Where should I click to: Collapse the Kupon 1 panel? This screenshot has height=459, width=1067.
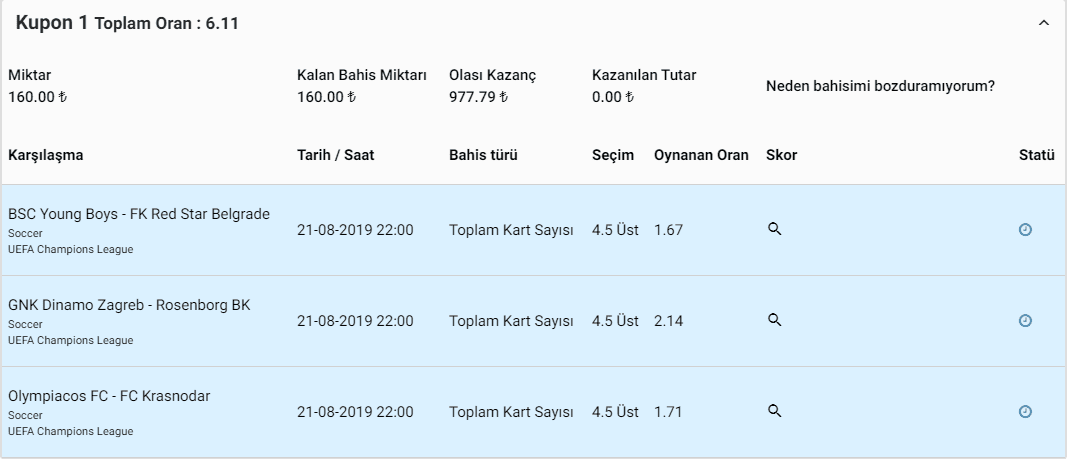pyautogui.click(x=1044, y=23)
